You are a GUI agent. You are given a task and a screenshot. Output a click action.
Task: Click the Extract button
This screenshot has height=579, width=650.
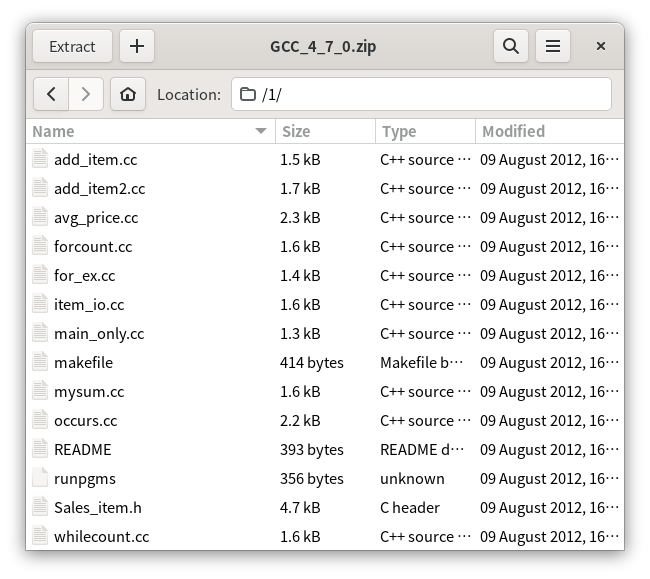point(72,46)
